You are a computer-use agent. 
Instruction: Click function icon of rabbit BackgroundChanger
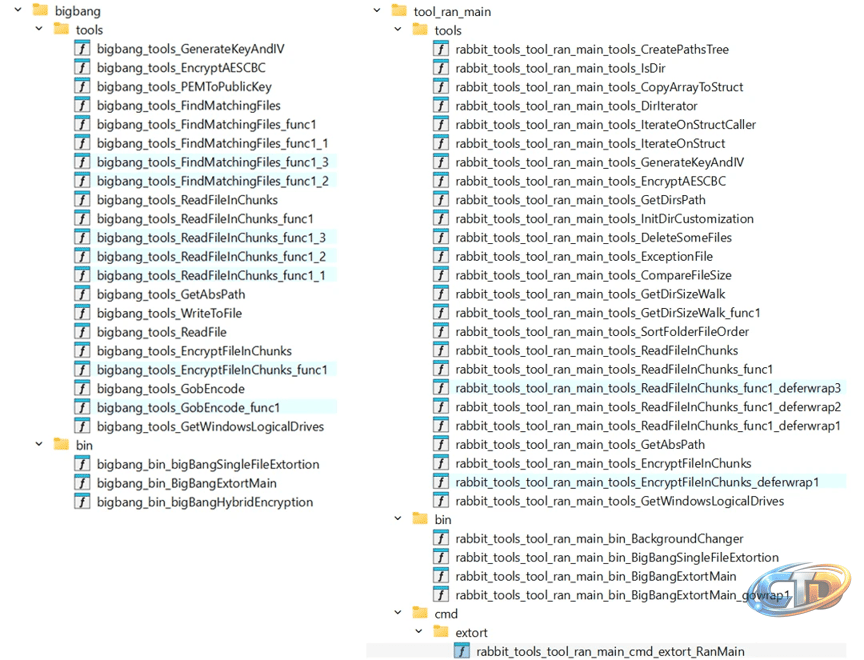[x=441, y=538]
